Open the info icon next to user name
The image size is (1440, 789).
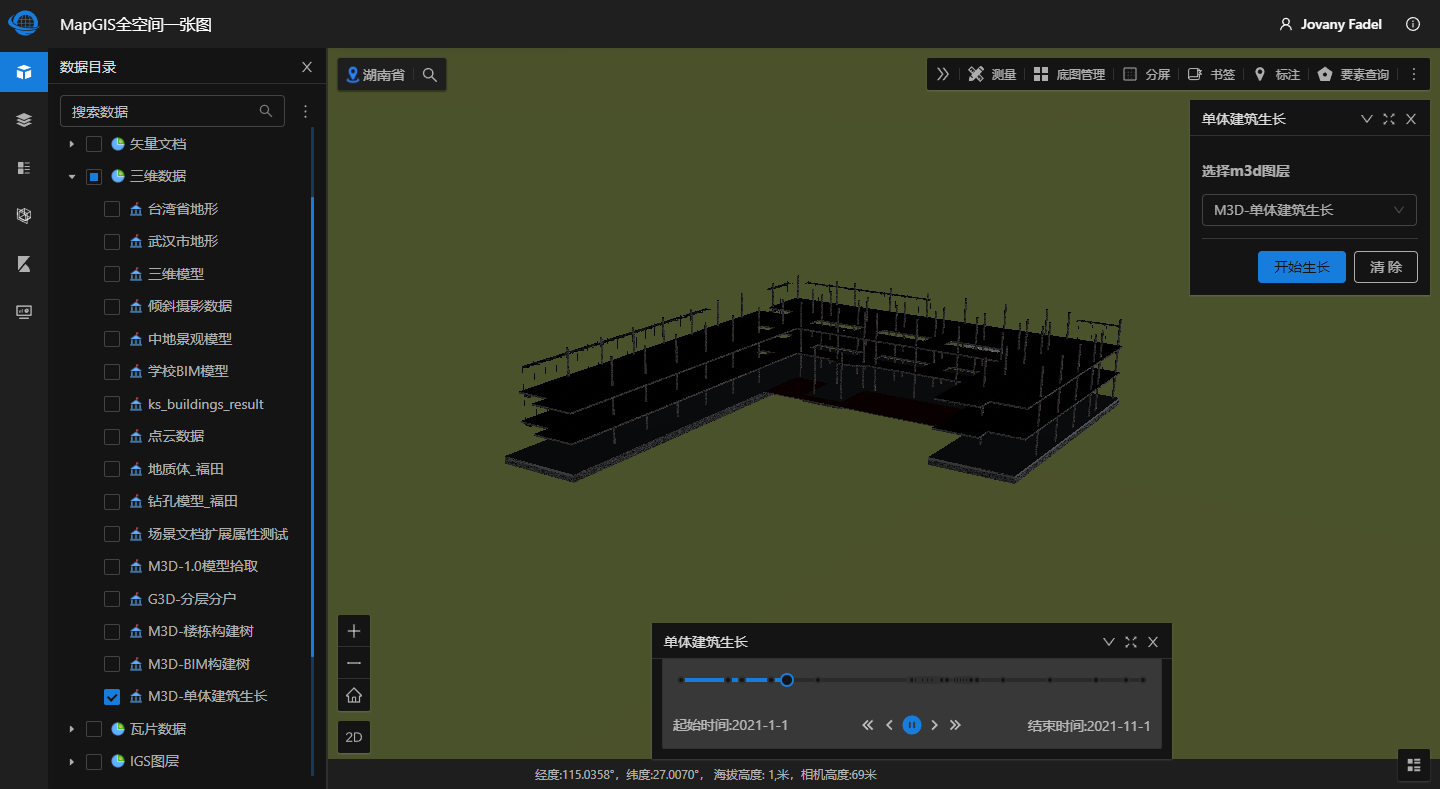1413,24
